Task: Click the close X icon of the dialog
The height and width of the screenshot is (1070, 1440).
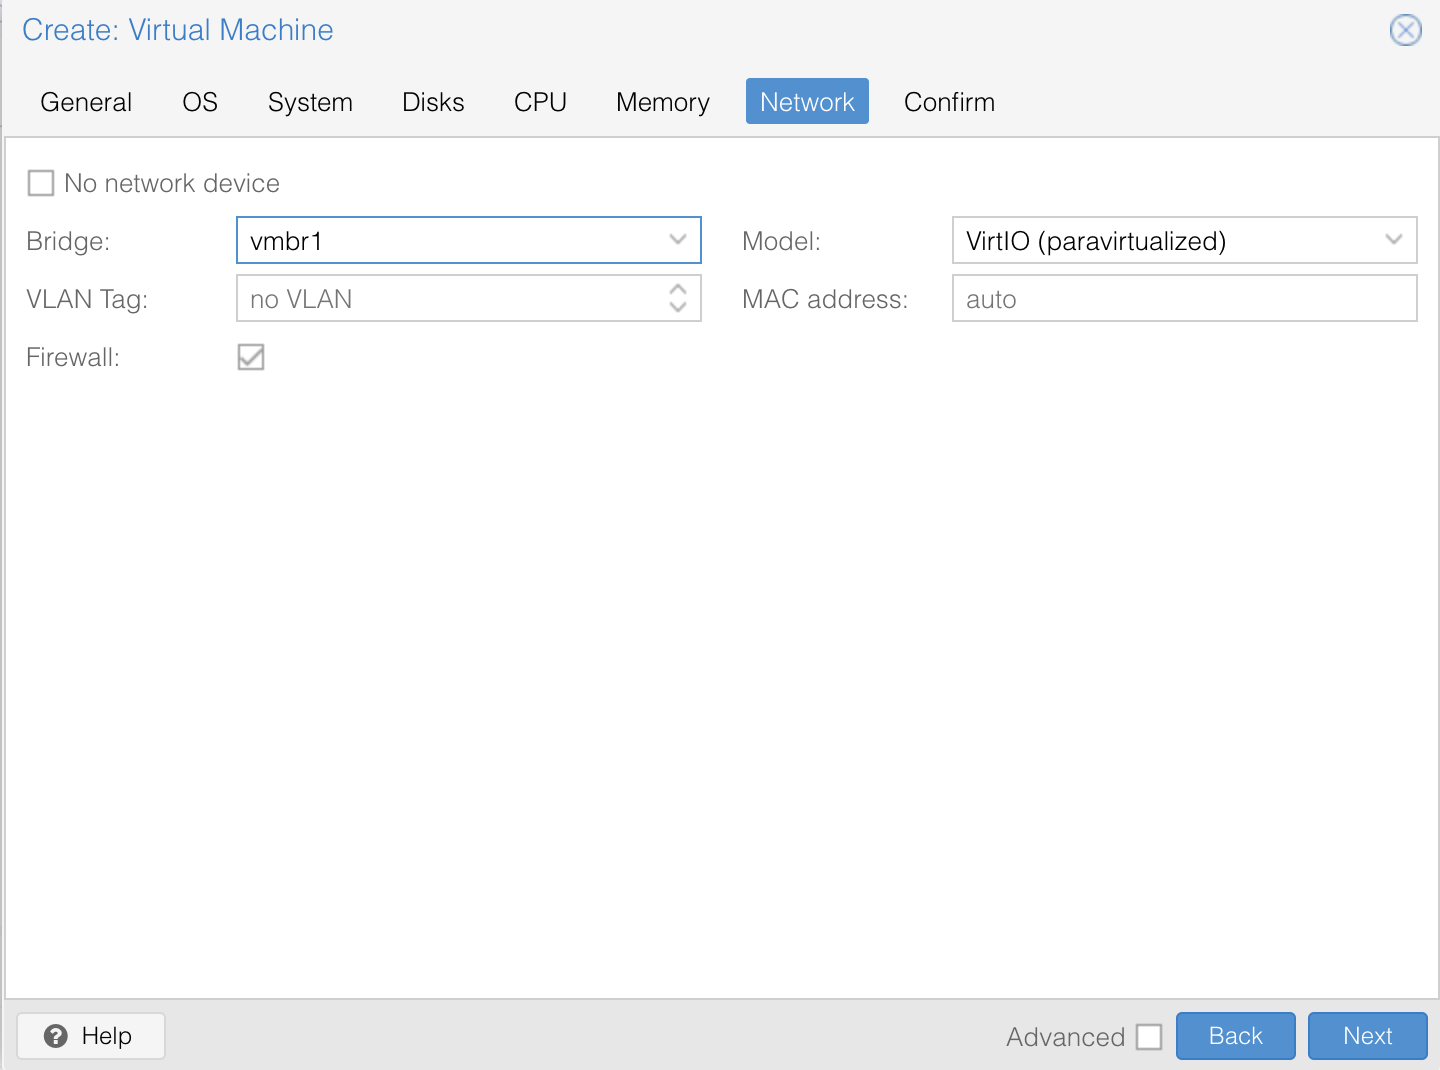Action: [x=1406, y=30]
